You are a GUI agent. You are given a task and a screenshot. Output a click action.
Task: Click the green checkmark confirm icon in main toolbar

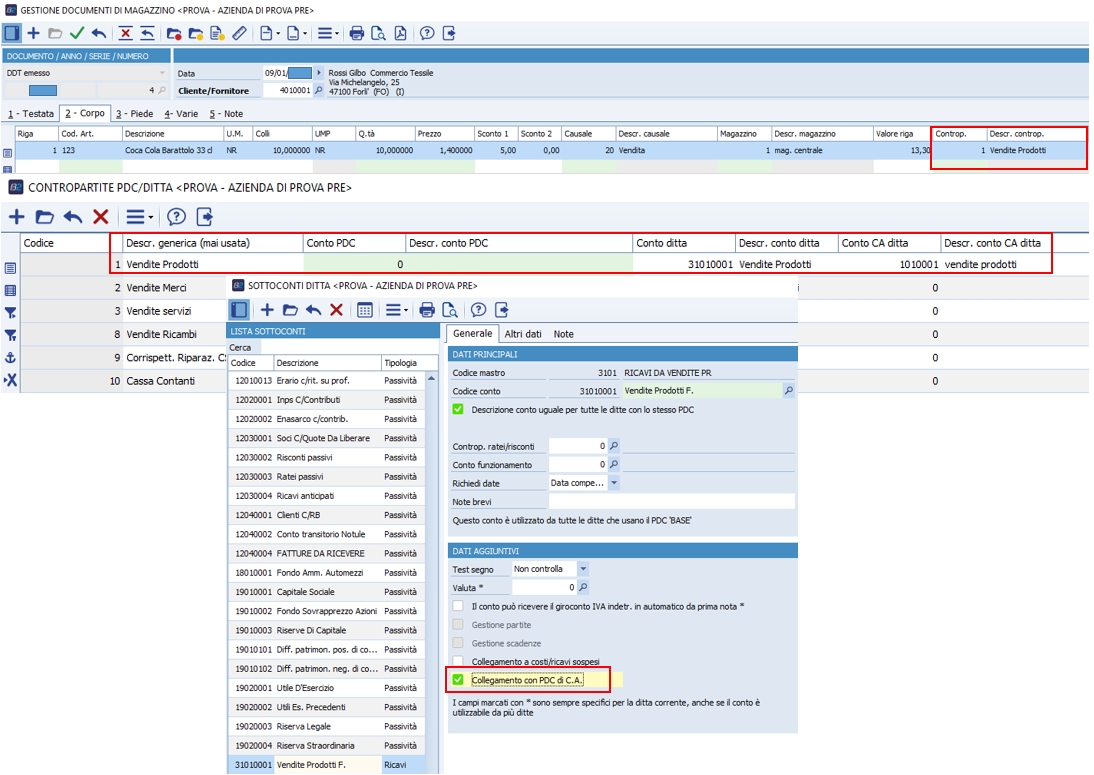click(77, 33)
